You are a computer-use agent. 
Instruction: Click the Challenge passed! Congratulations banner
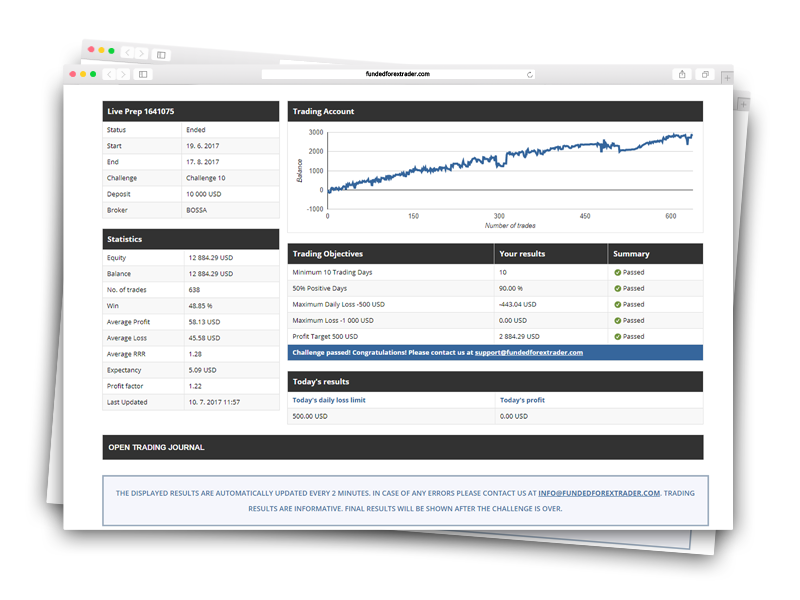(495, 353)
